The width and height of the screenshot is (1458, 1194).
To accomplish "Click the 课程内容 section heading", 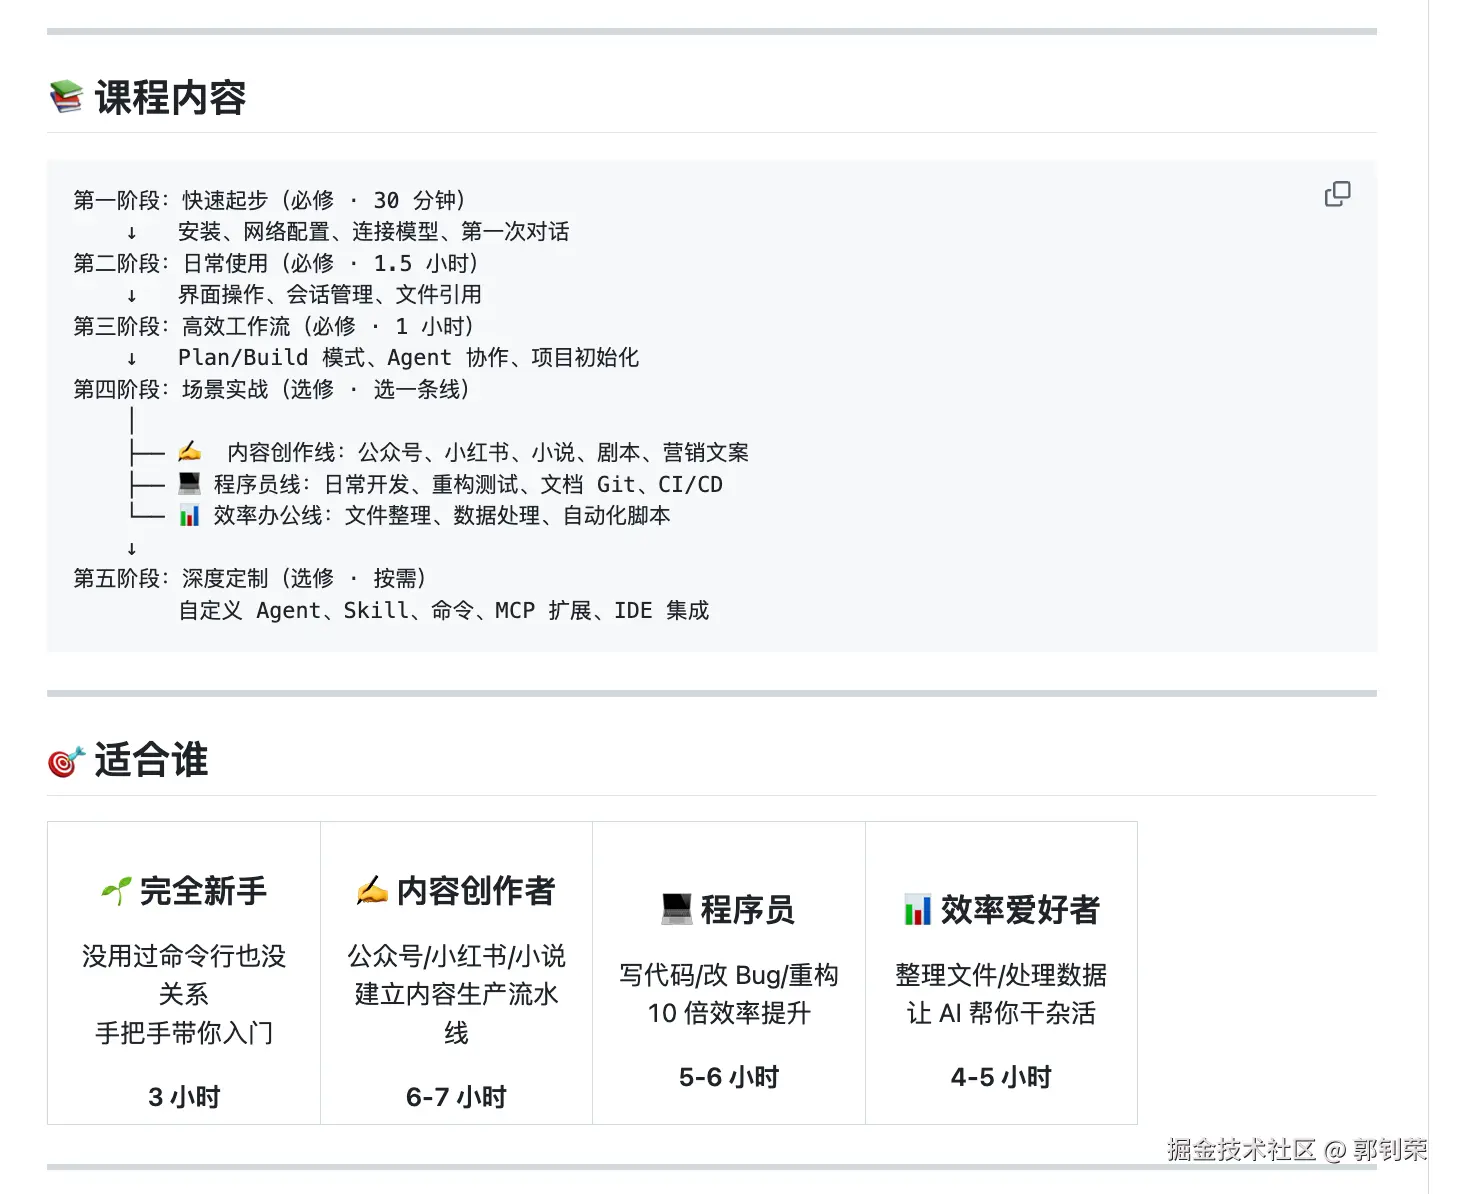I will [170, 96].
